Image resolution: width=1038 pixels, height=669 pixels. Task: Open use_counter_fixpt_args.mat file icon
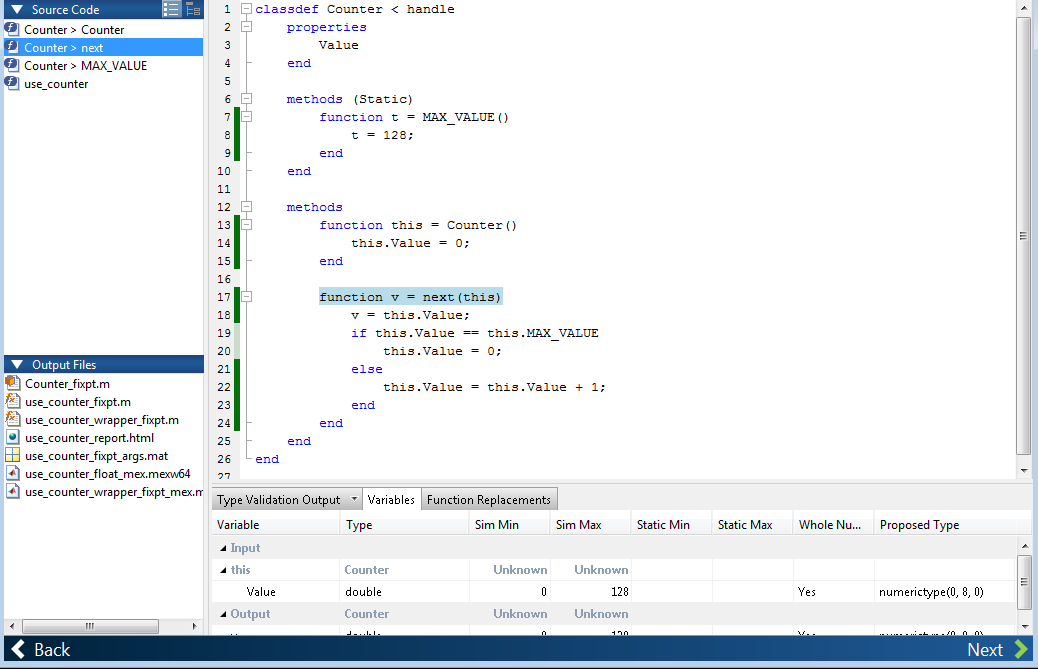click(x=13, y=455)
